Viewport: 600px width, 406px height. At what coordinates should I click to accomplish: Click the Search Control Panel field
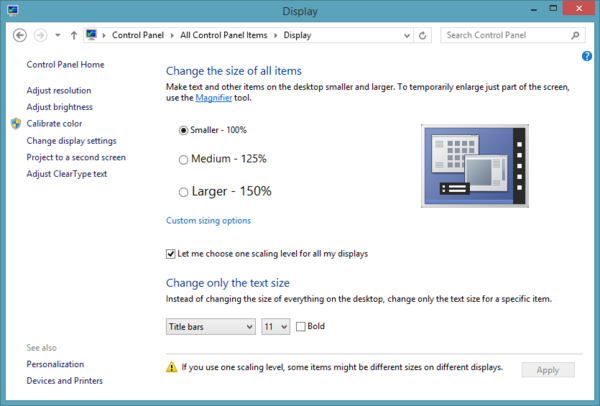coord(513,35)
